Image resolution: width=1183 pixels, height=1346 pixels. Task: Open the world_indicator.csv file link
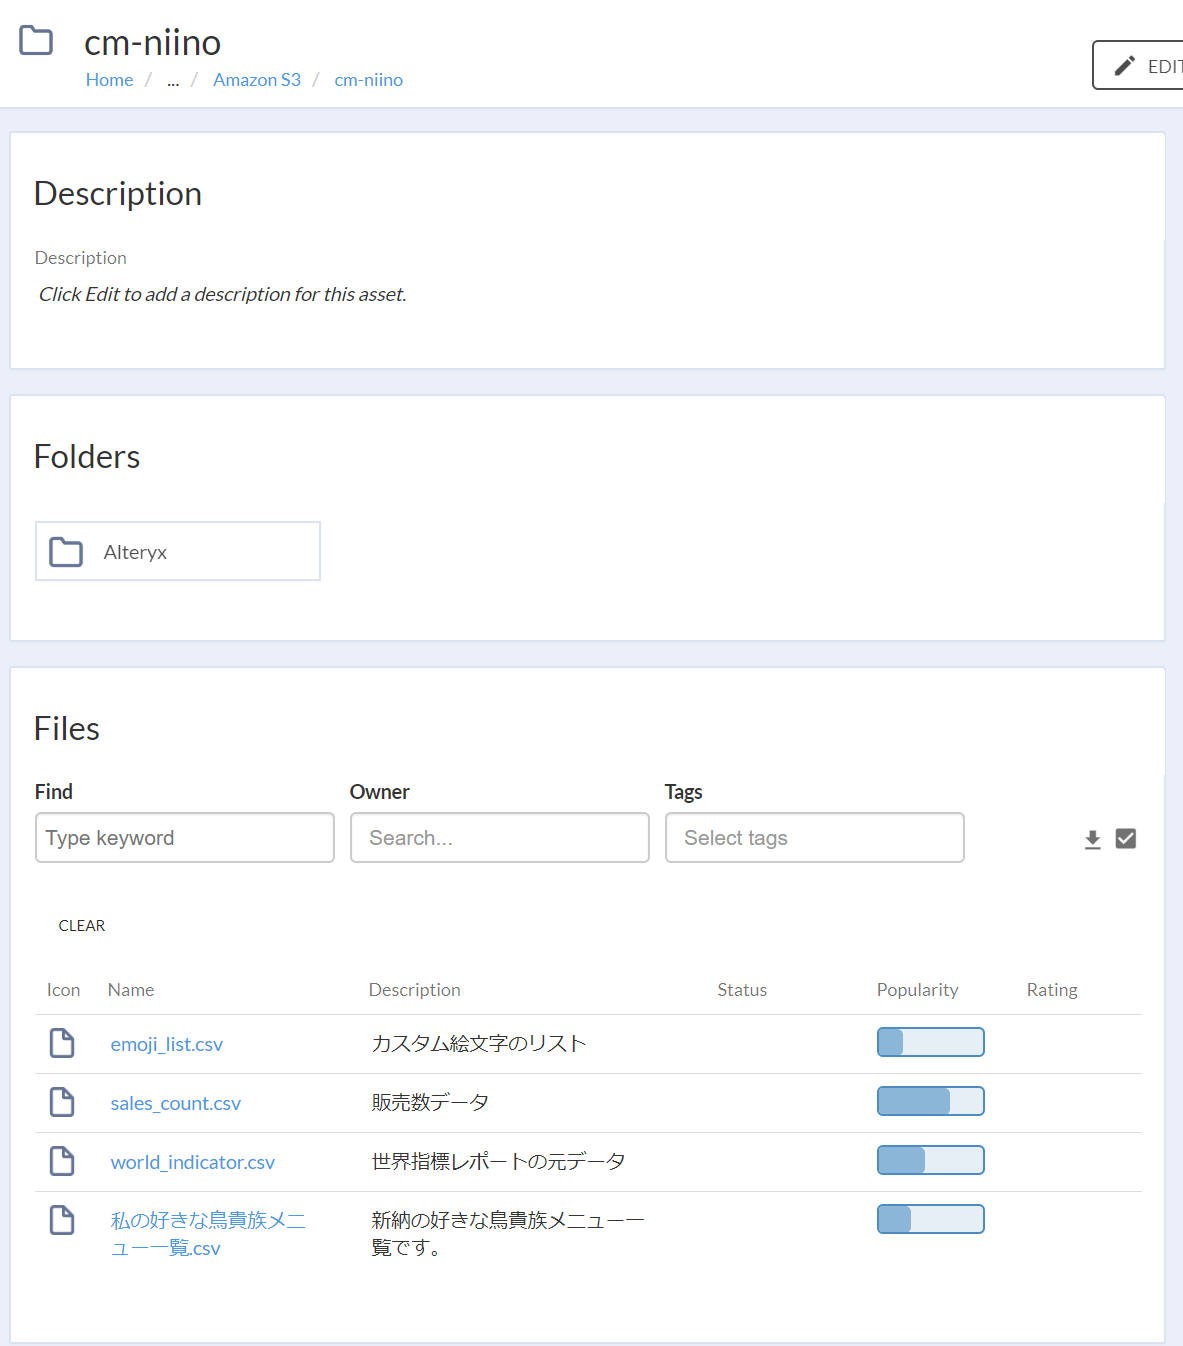pyautogui.click(x=192, y=1161)
